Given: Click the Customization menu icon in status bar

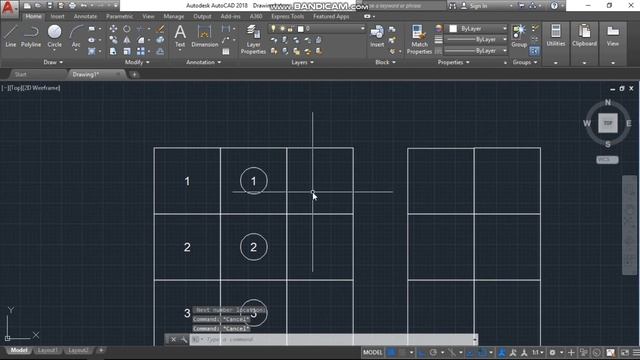Looking at the screenshot, I should pyautogui.click(x=636, y=352).
